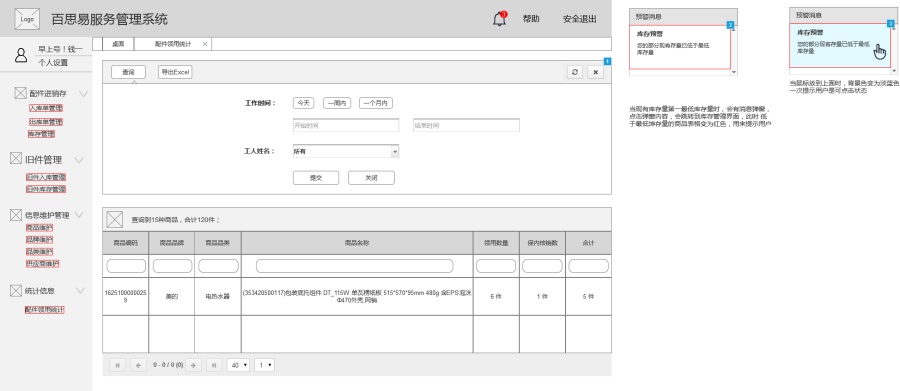Go to first page in pagination
The height and width of the screenshot is (391, 900).
pos(117,365)
